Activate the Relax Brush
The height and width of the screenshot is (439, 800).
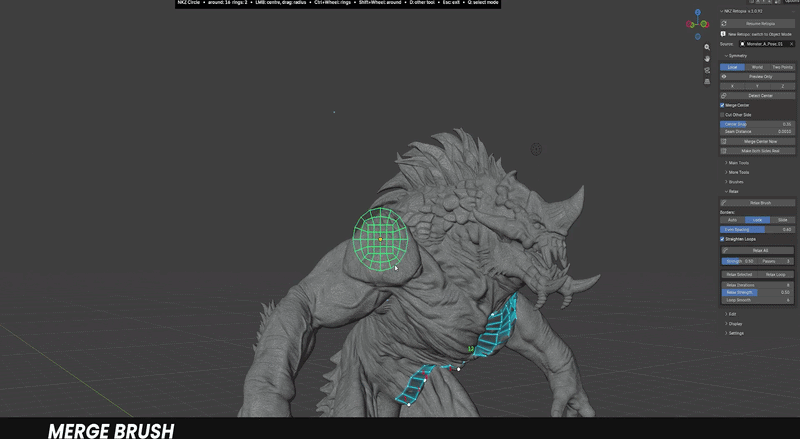757,203
